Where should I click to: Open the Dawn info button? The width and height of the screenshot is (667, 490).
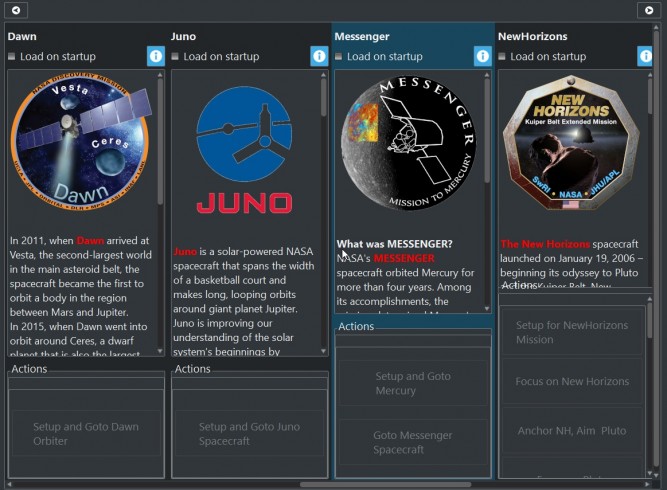point(156,56)
